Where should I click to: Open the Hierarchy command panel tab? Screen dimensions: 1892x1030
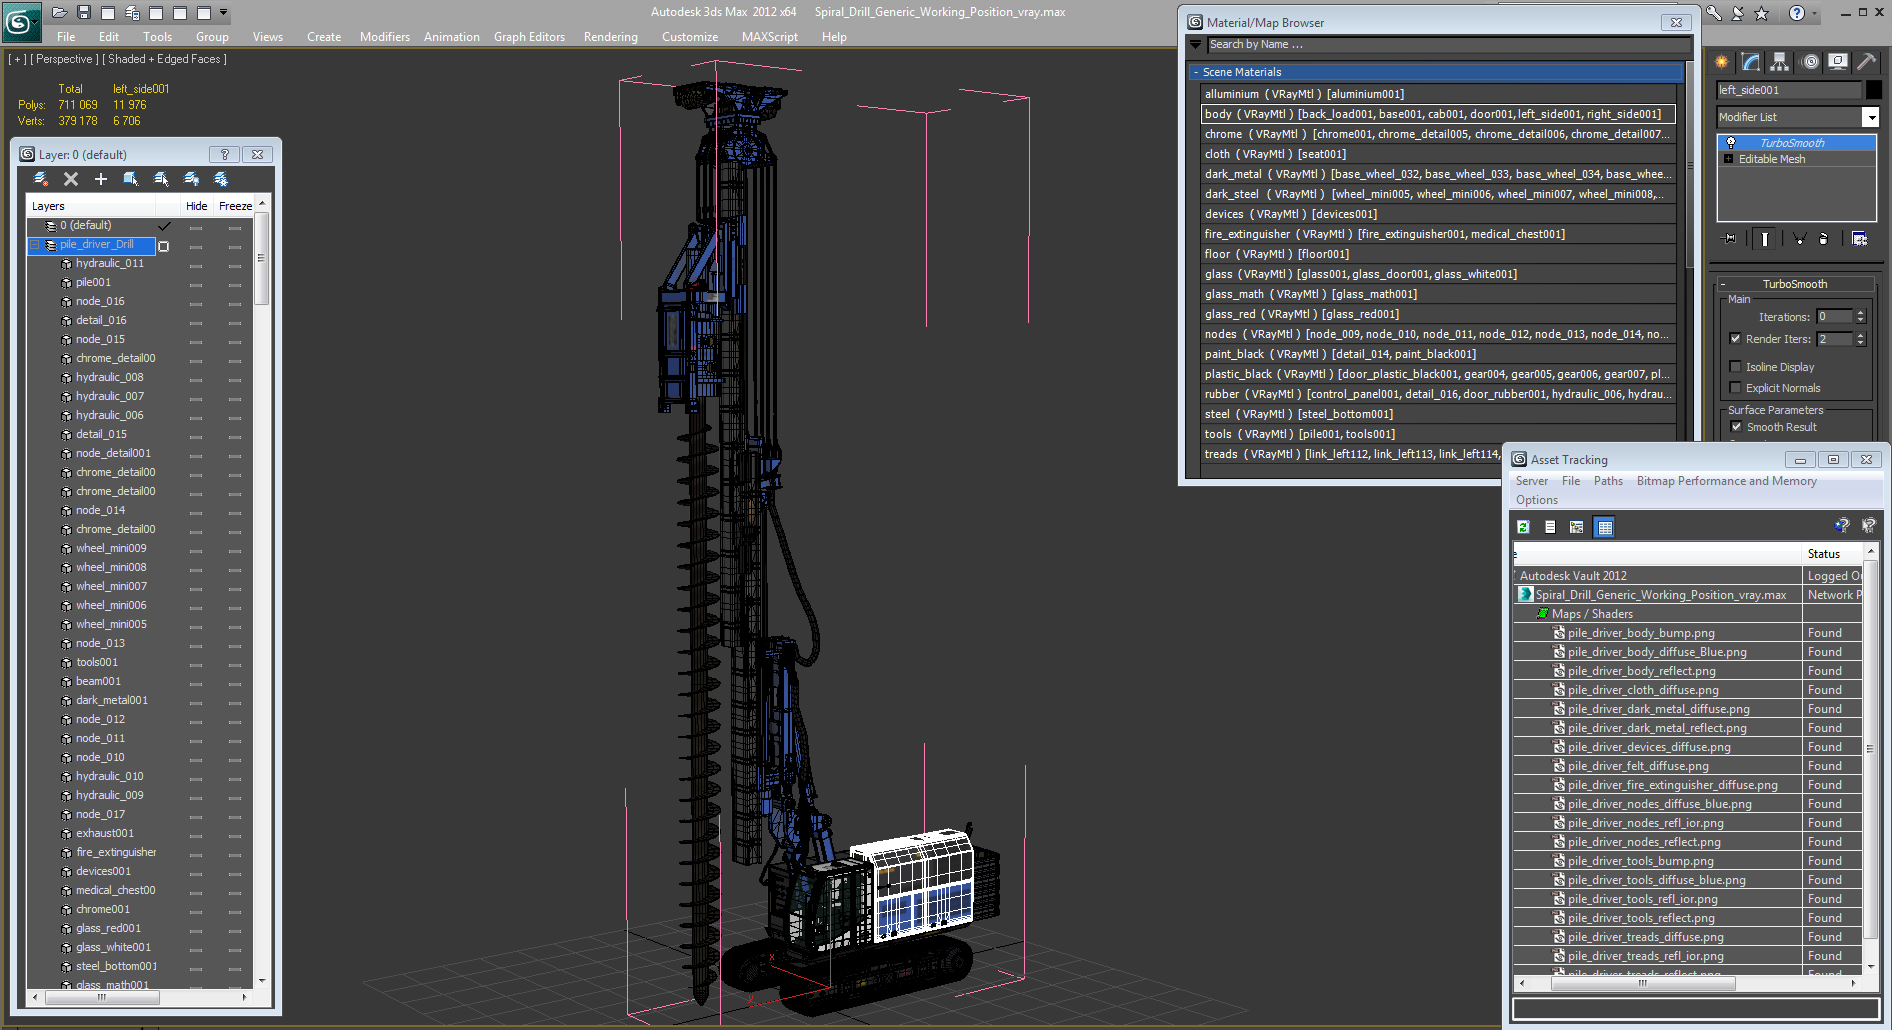(x=1779, y=62)
